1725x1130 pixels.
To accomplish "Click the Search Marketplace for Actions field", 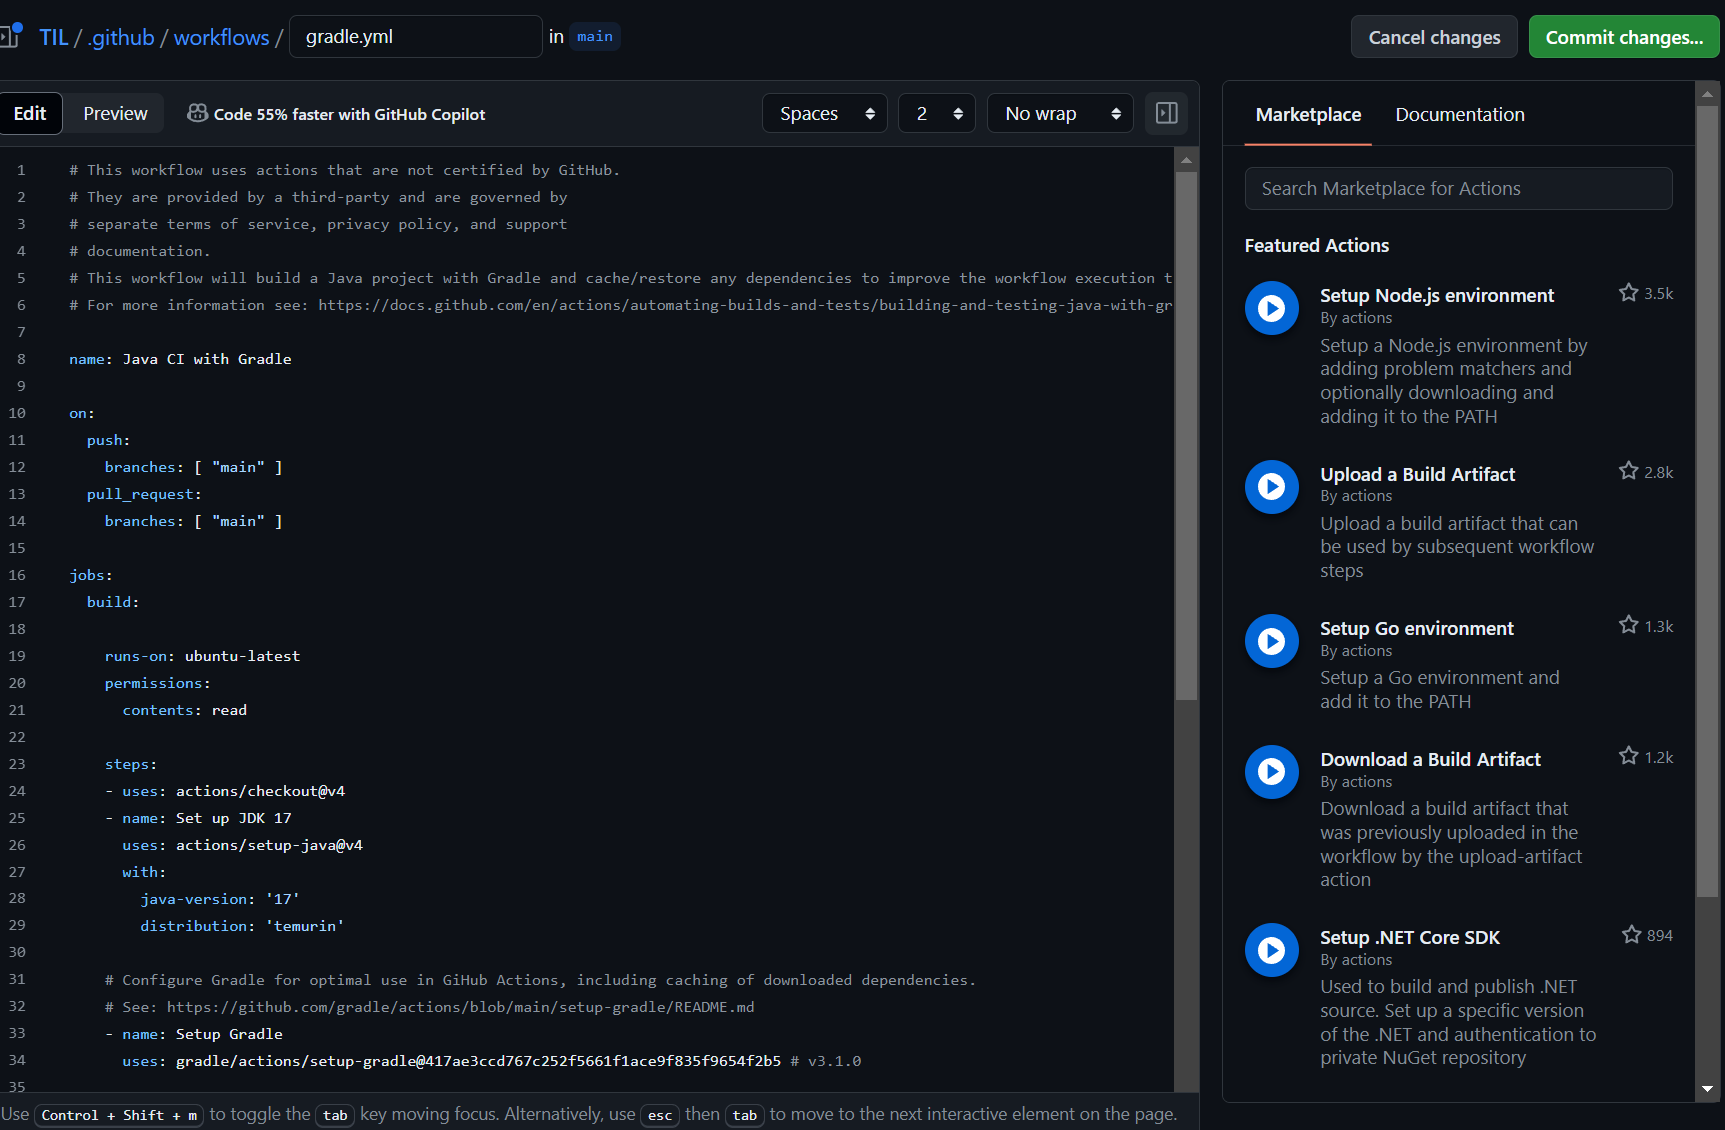I will point(1458,188).
